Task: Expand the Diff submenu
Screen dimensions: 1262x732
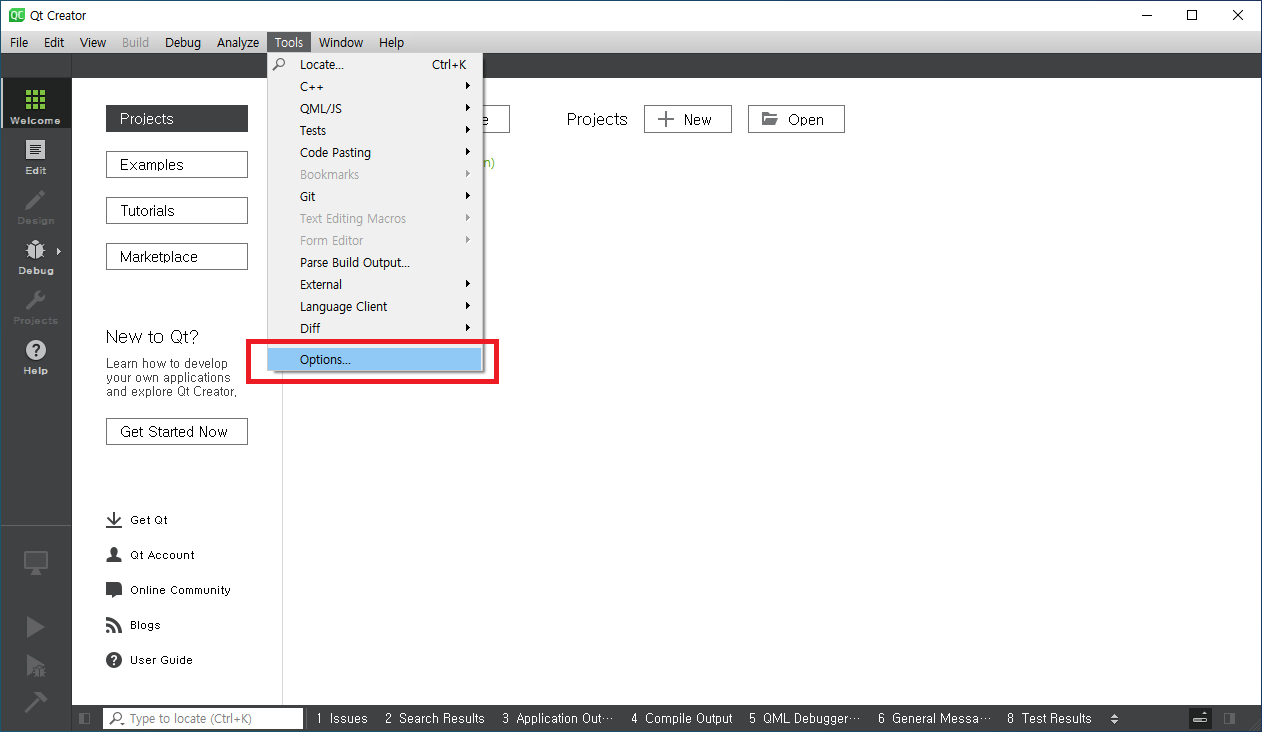Action: click(375, 329)
